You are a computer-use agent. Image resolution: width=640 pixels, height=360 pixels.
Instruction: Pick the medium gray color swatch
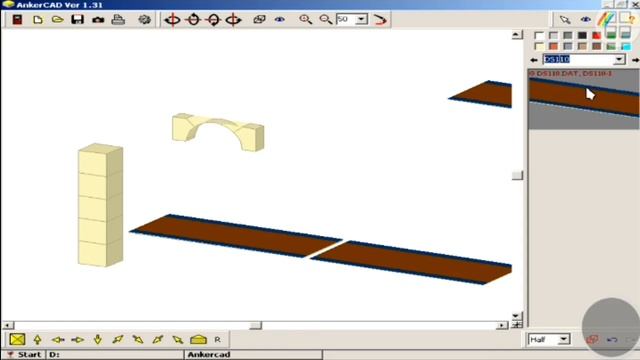point(568,36)
